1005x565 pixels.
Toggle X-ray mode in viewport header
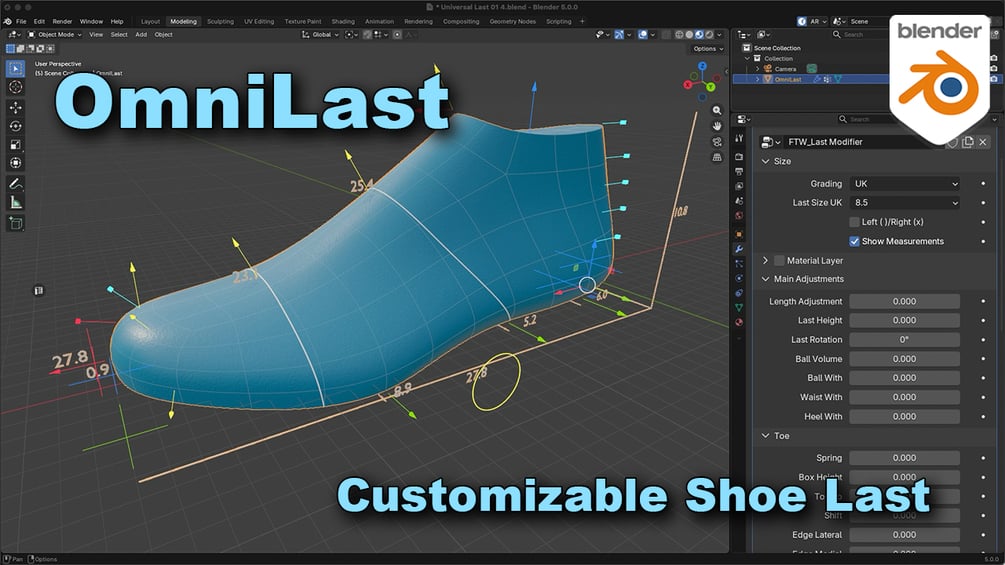pos(667,35)
